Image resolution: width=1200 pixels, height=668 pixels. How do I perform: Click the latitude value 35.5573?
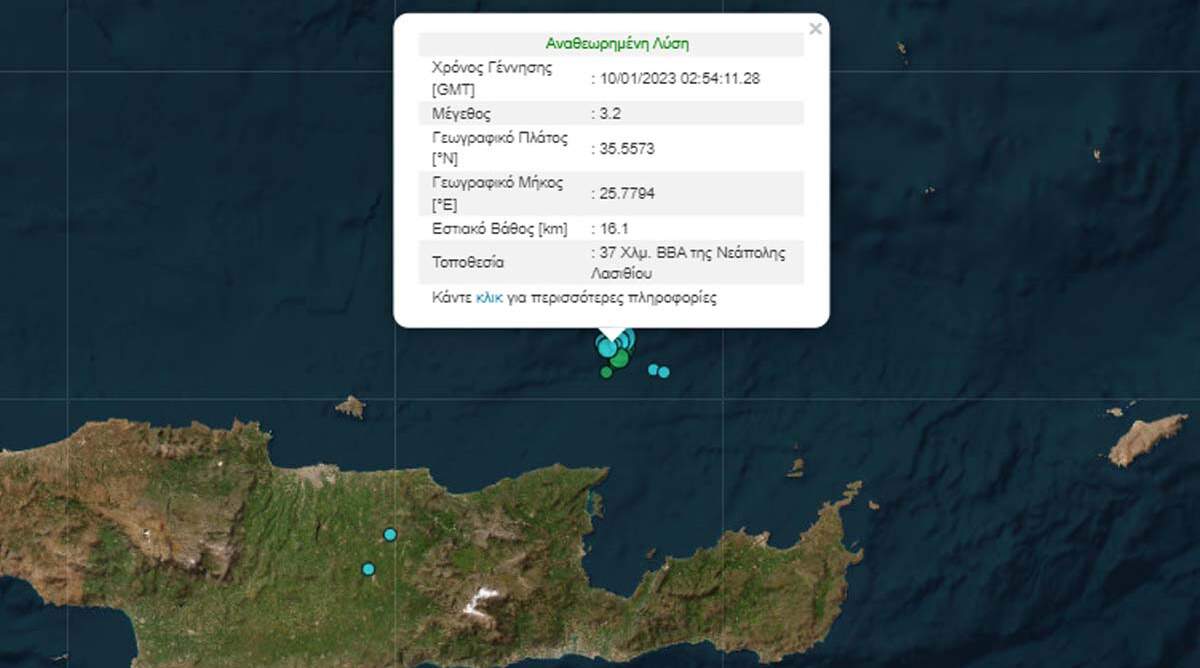(627, 148)
